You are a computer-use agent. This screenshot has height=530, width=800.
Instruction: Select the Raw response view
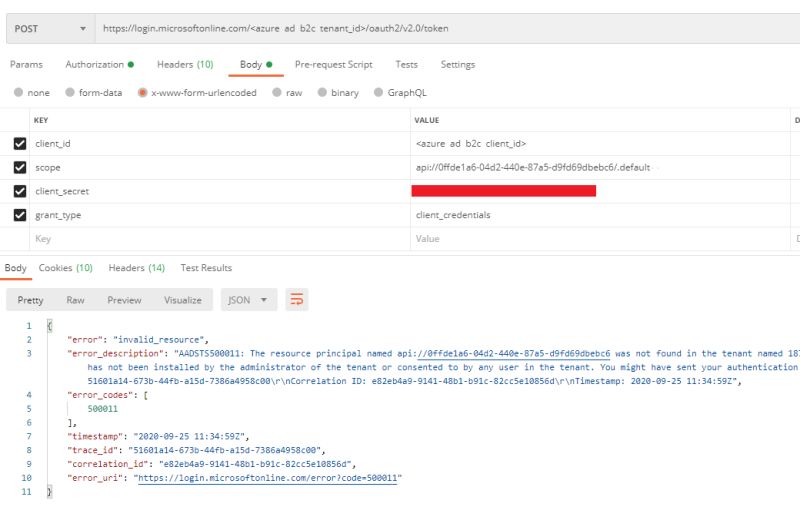coord(76,300)
